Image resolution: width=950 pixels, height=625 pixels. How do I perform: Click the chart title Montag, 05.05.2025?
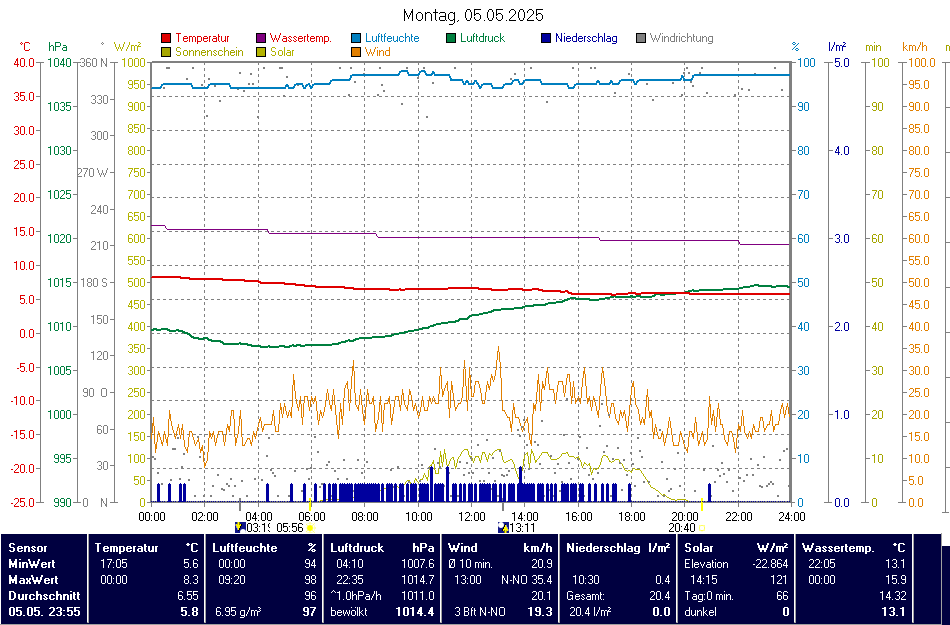473,15
